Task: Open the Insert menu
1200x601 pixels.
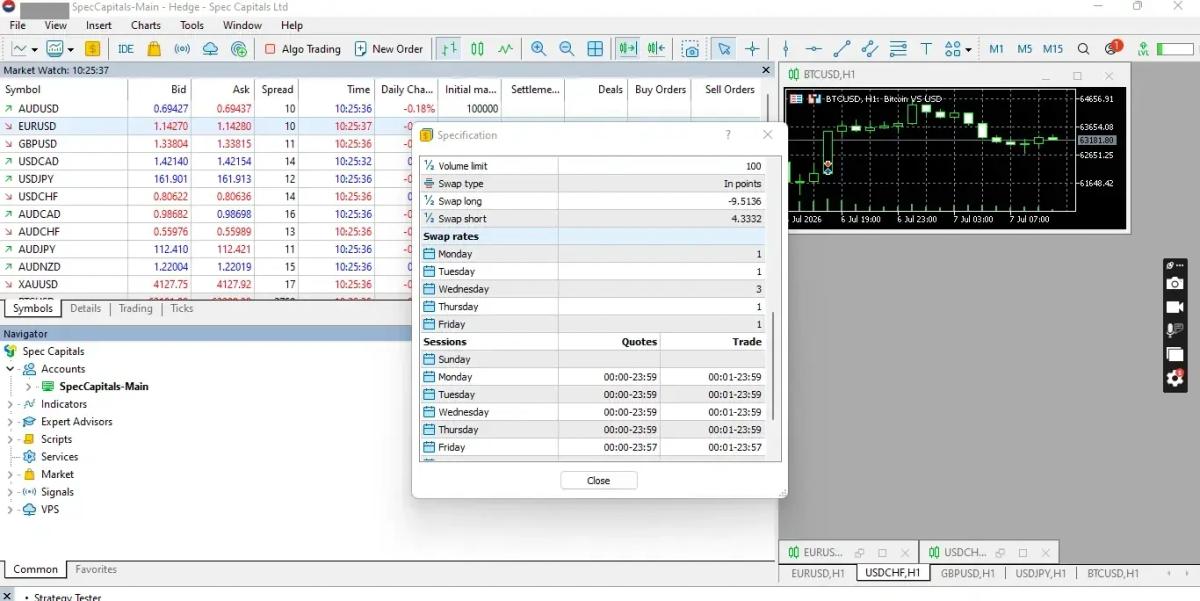Action: tap(99, 25)
